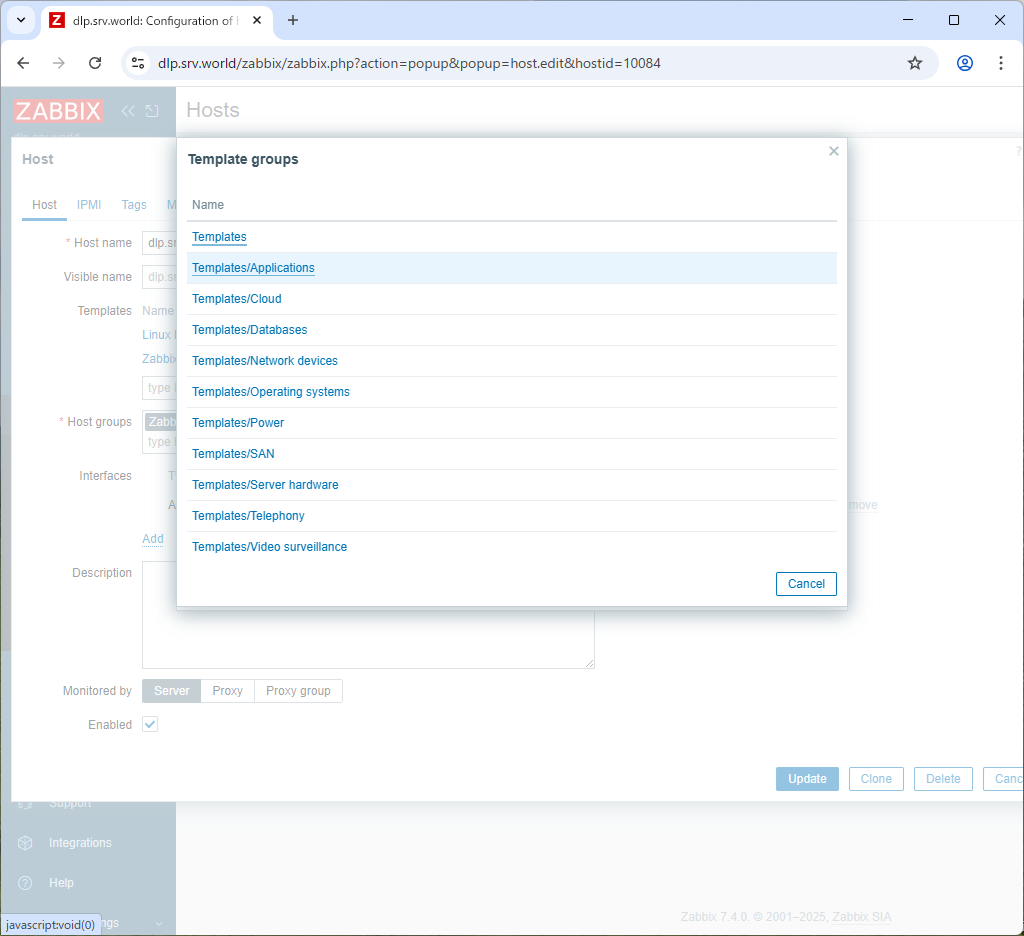Click the Add interface link

click(153, 539)
